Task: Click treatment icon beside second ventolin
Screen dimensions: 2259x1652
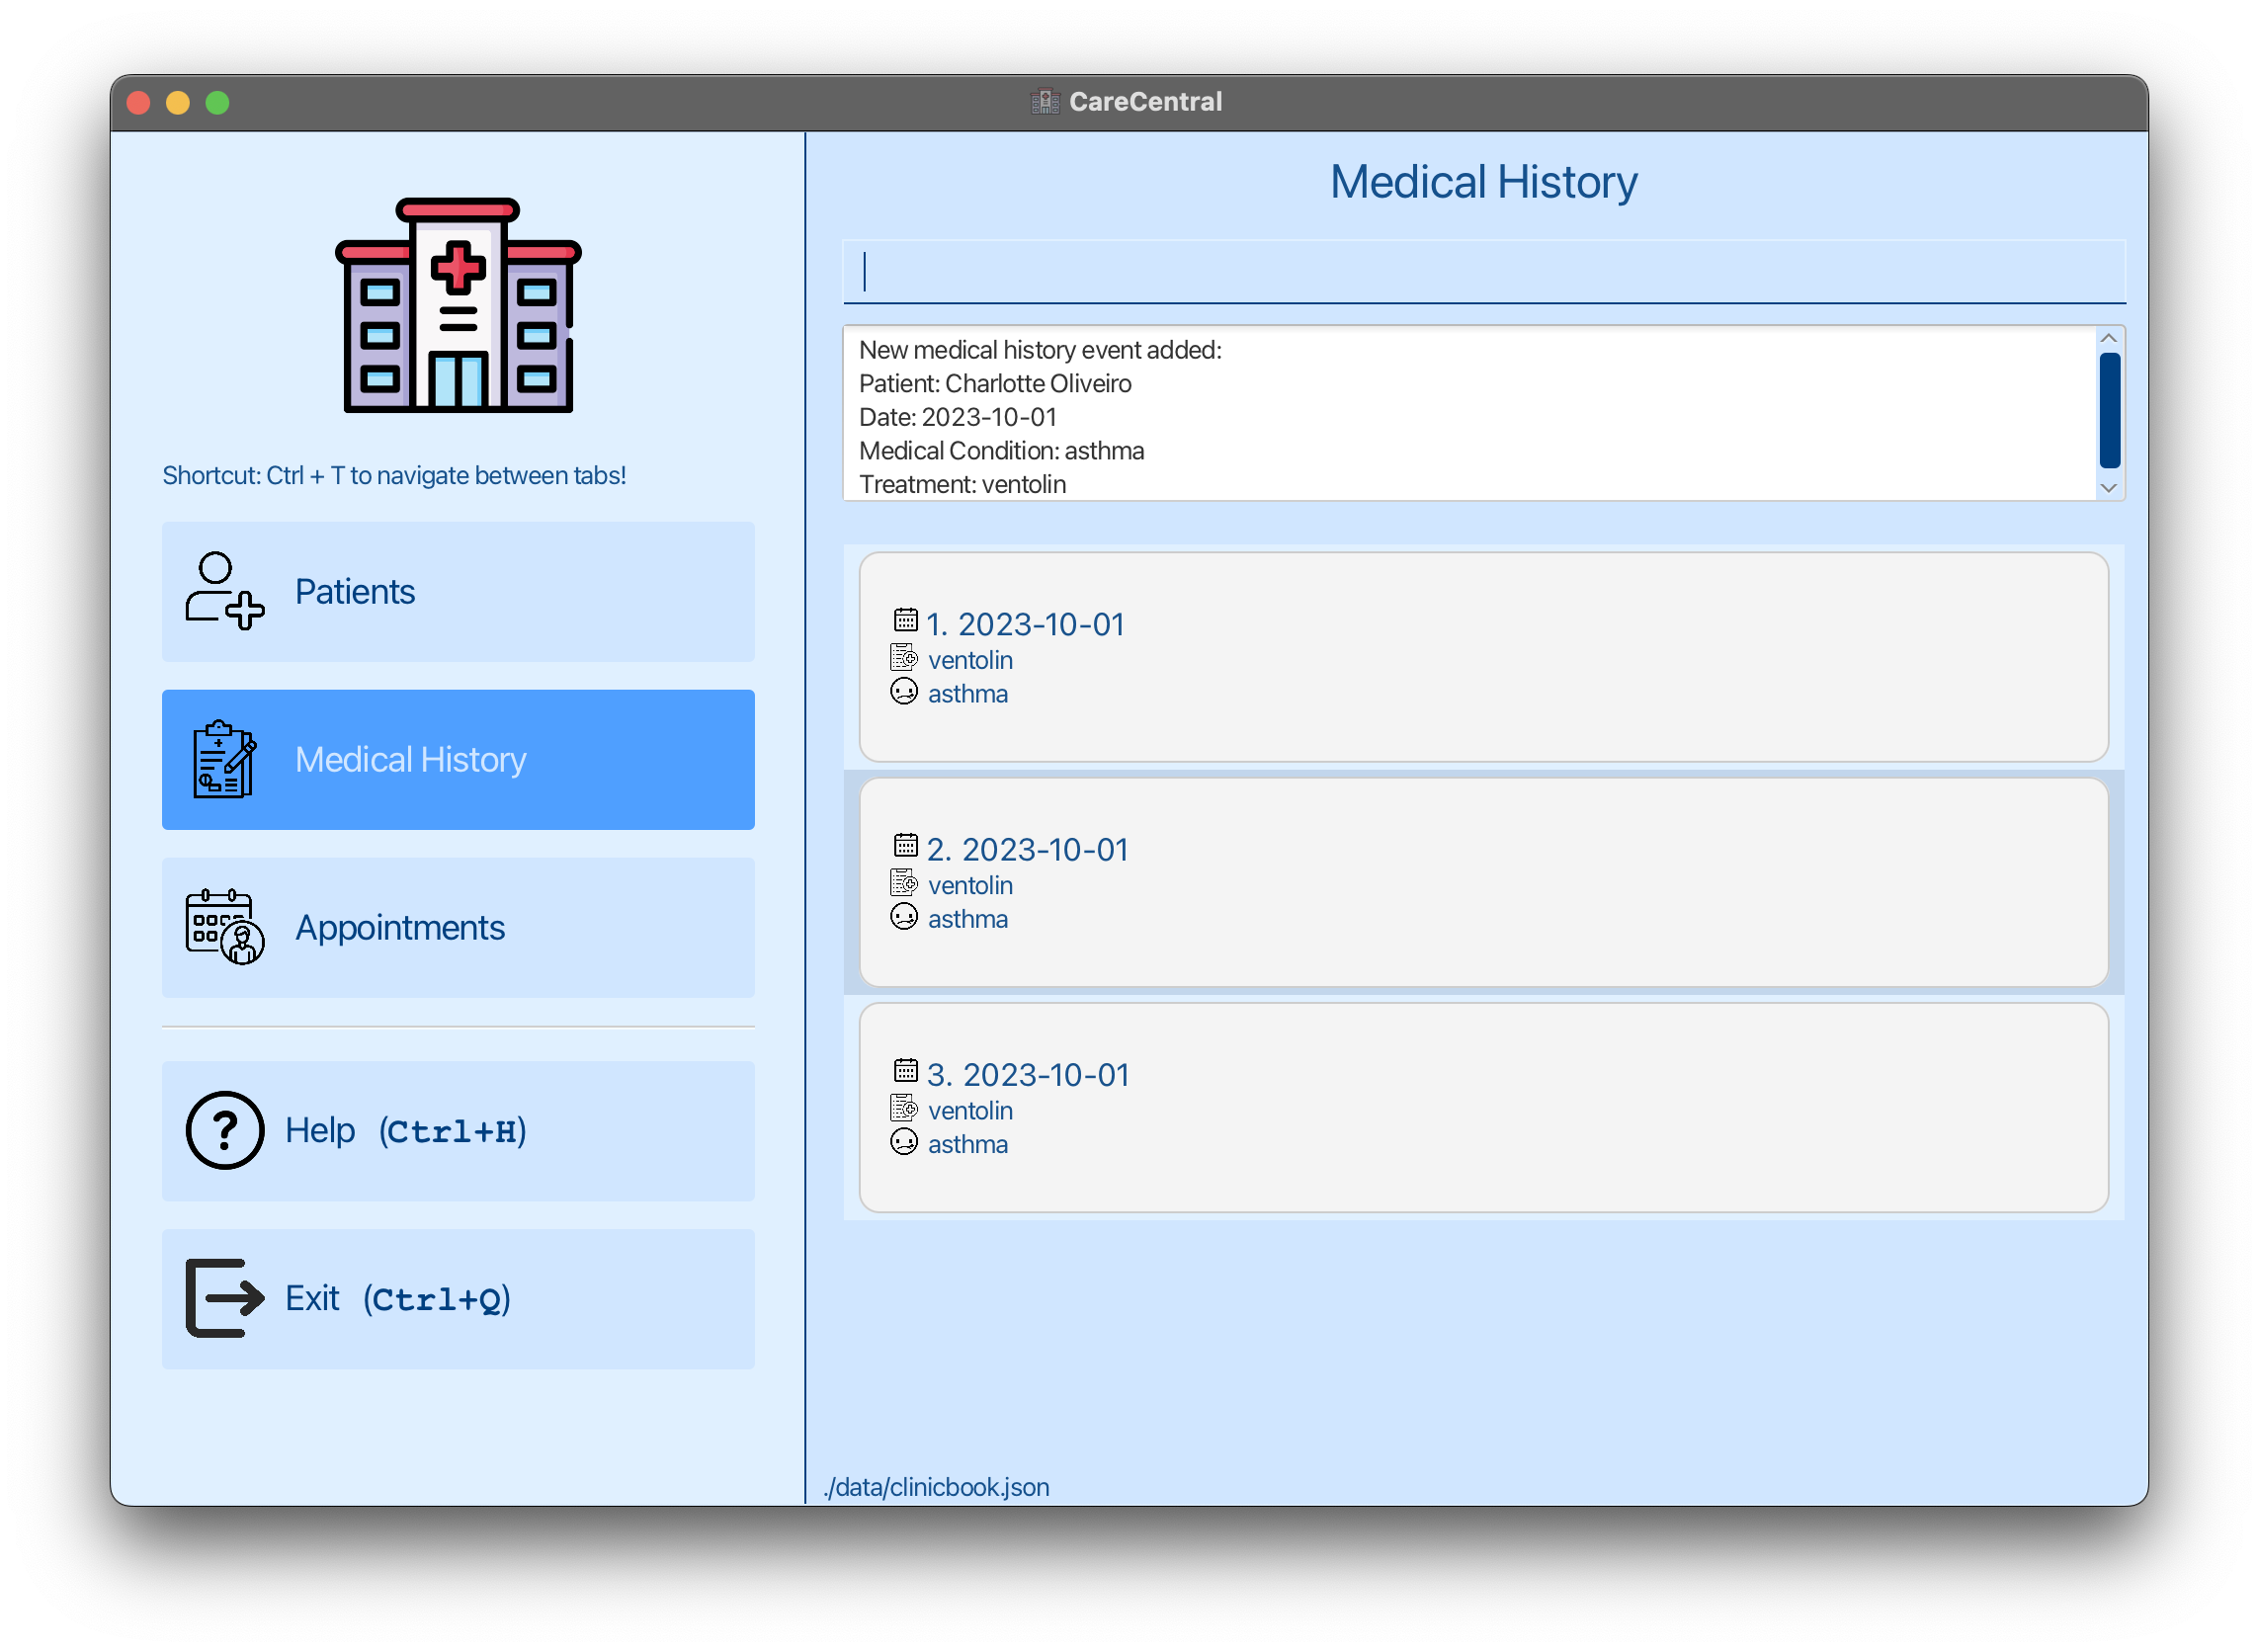Action: (x=904, y=883)
